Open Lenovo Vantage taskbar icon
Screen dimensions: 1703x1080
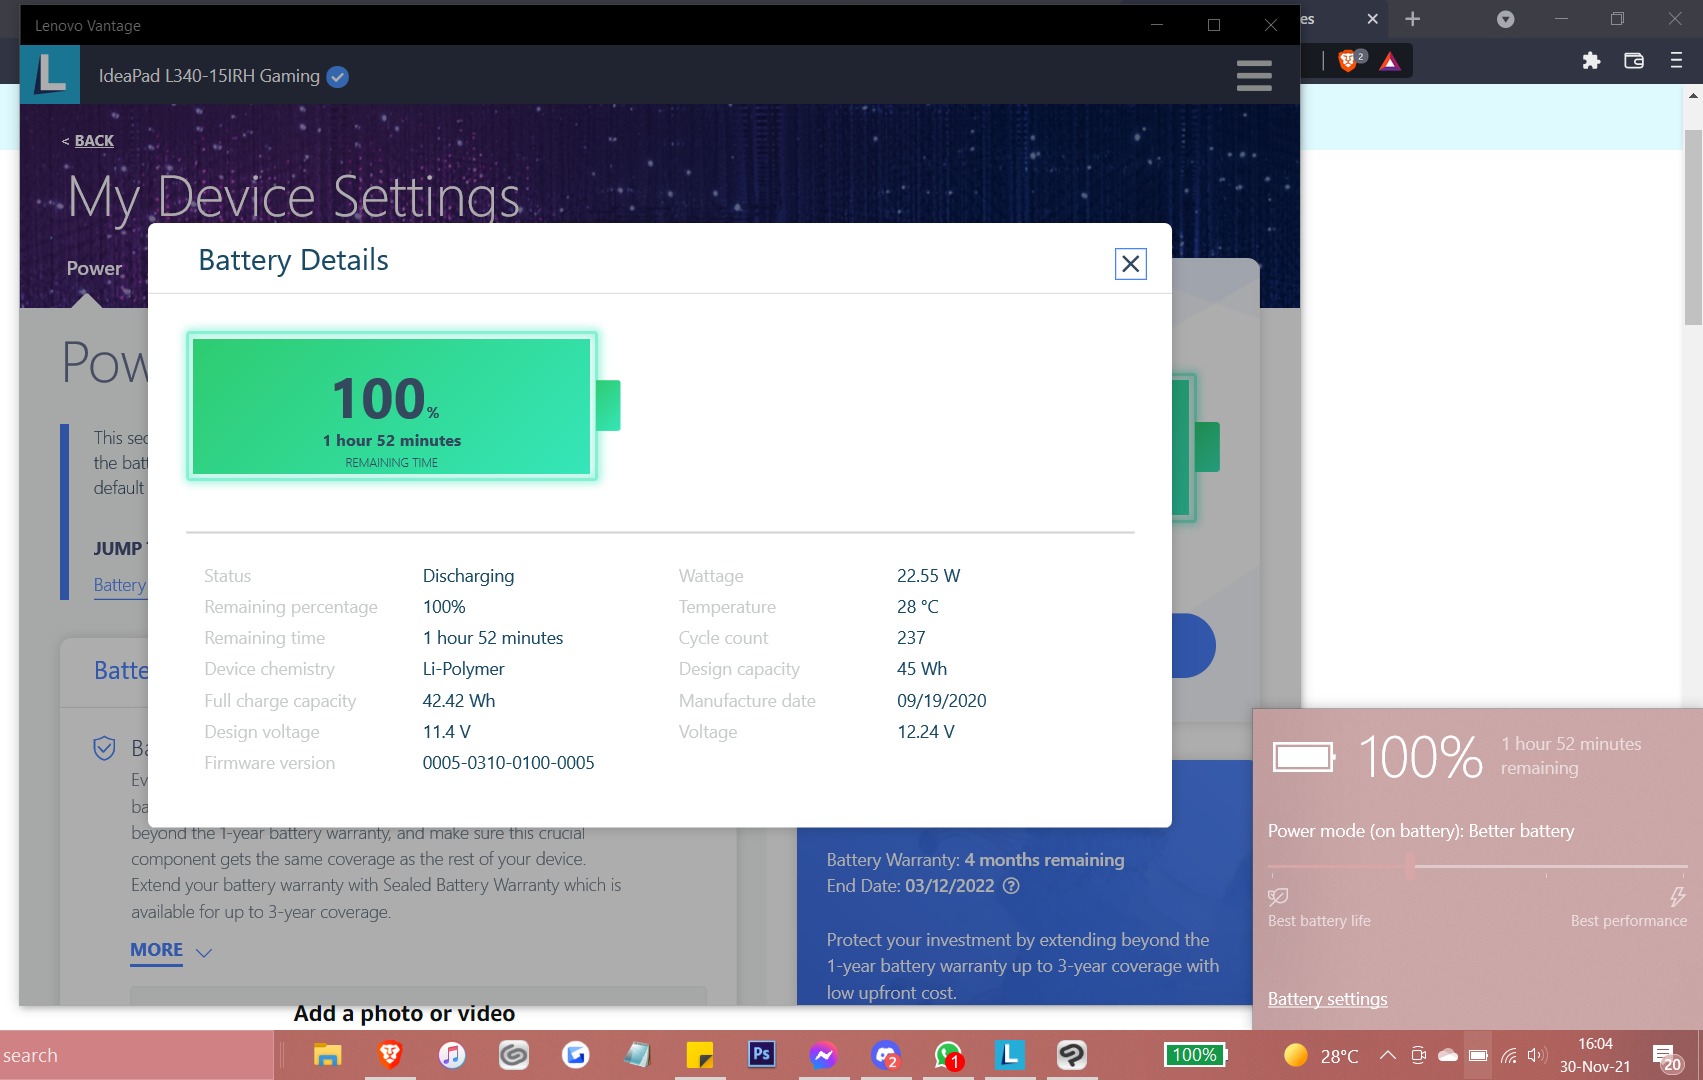[1009, 1055]
